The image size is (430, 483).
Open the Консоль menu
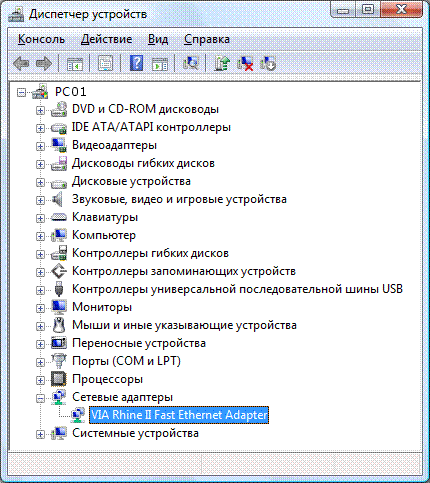(41, 39)
